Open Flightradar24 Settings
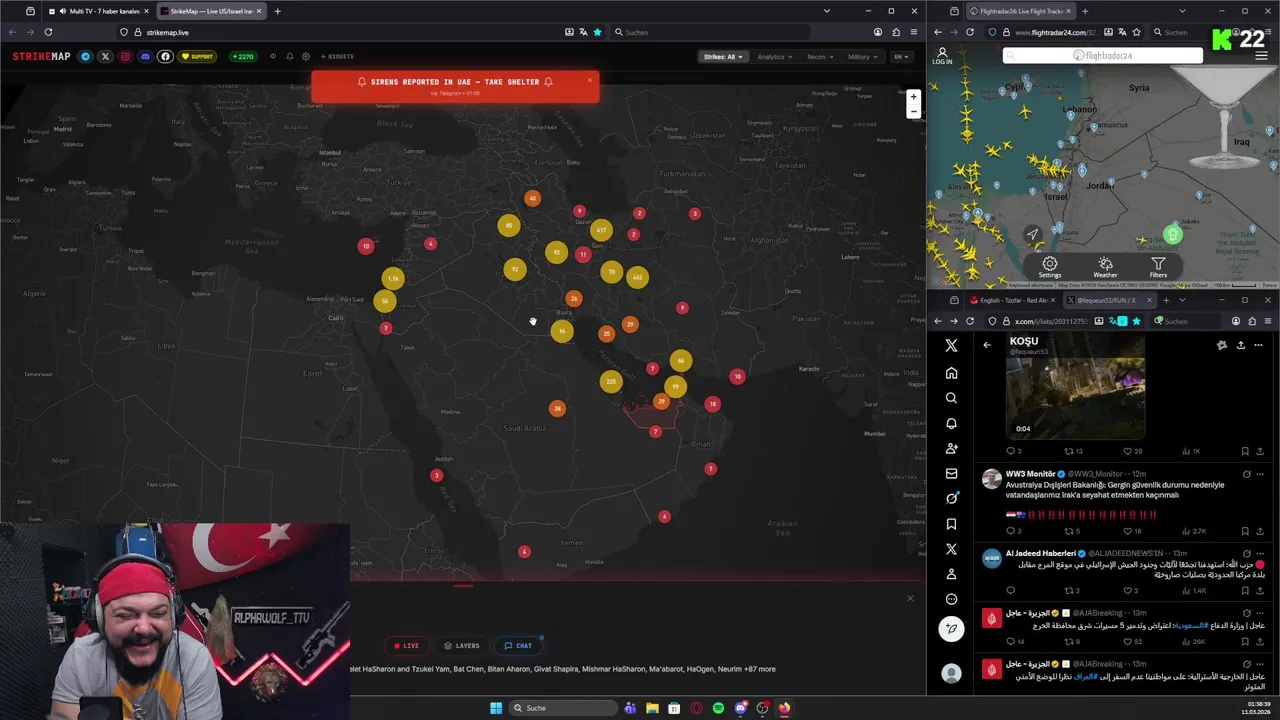Viewport: 1280px width, 720px height. point(1050,267)
